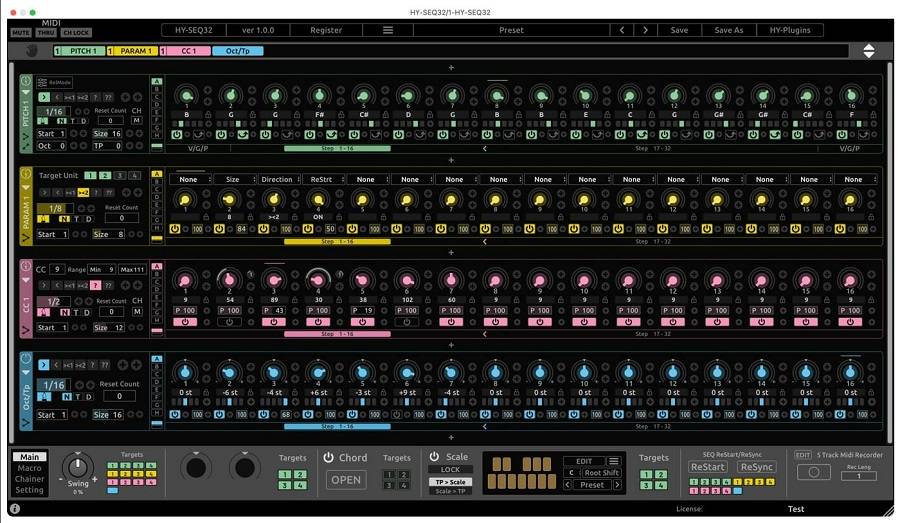Click the Chord power icon

328,457
